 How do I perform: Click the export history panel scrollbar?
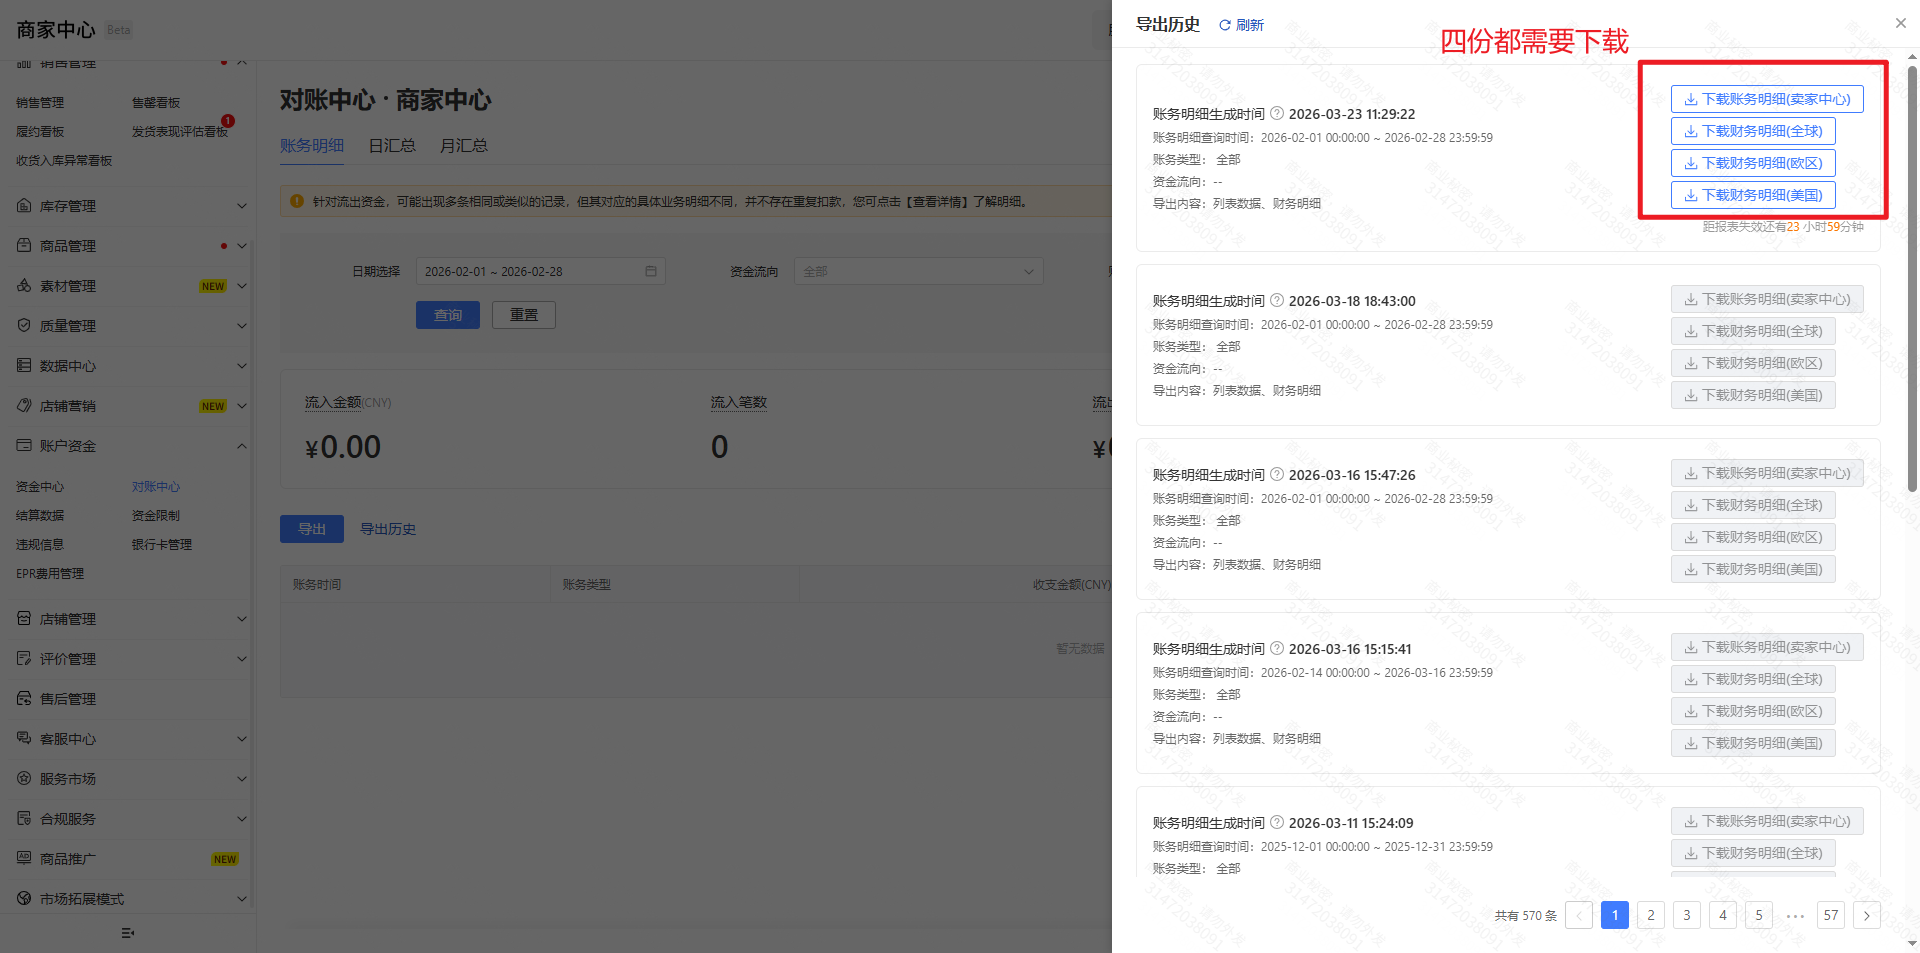pyautogui.click(x=1912, y=280)
